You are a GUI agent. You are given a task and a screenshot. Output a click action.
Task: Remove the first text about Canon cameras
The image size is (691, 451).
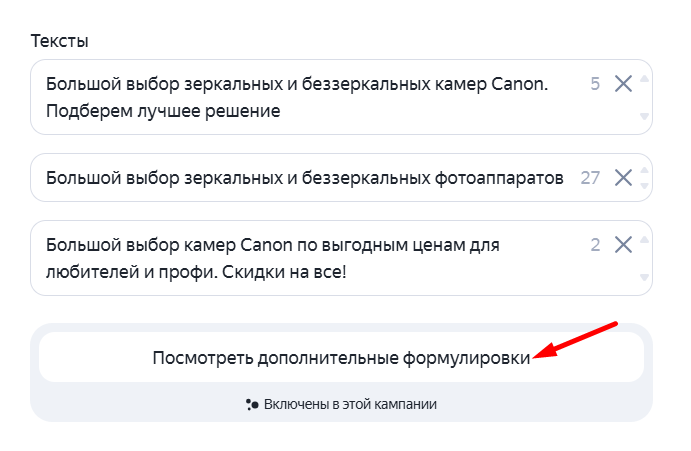(x=623, y=84)
